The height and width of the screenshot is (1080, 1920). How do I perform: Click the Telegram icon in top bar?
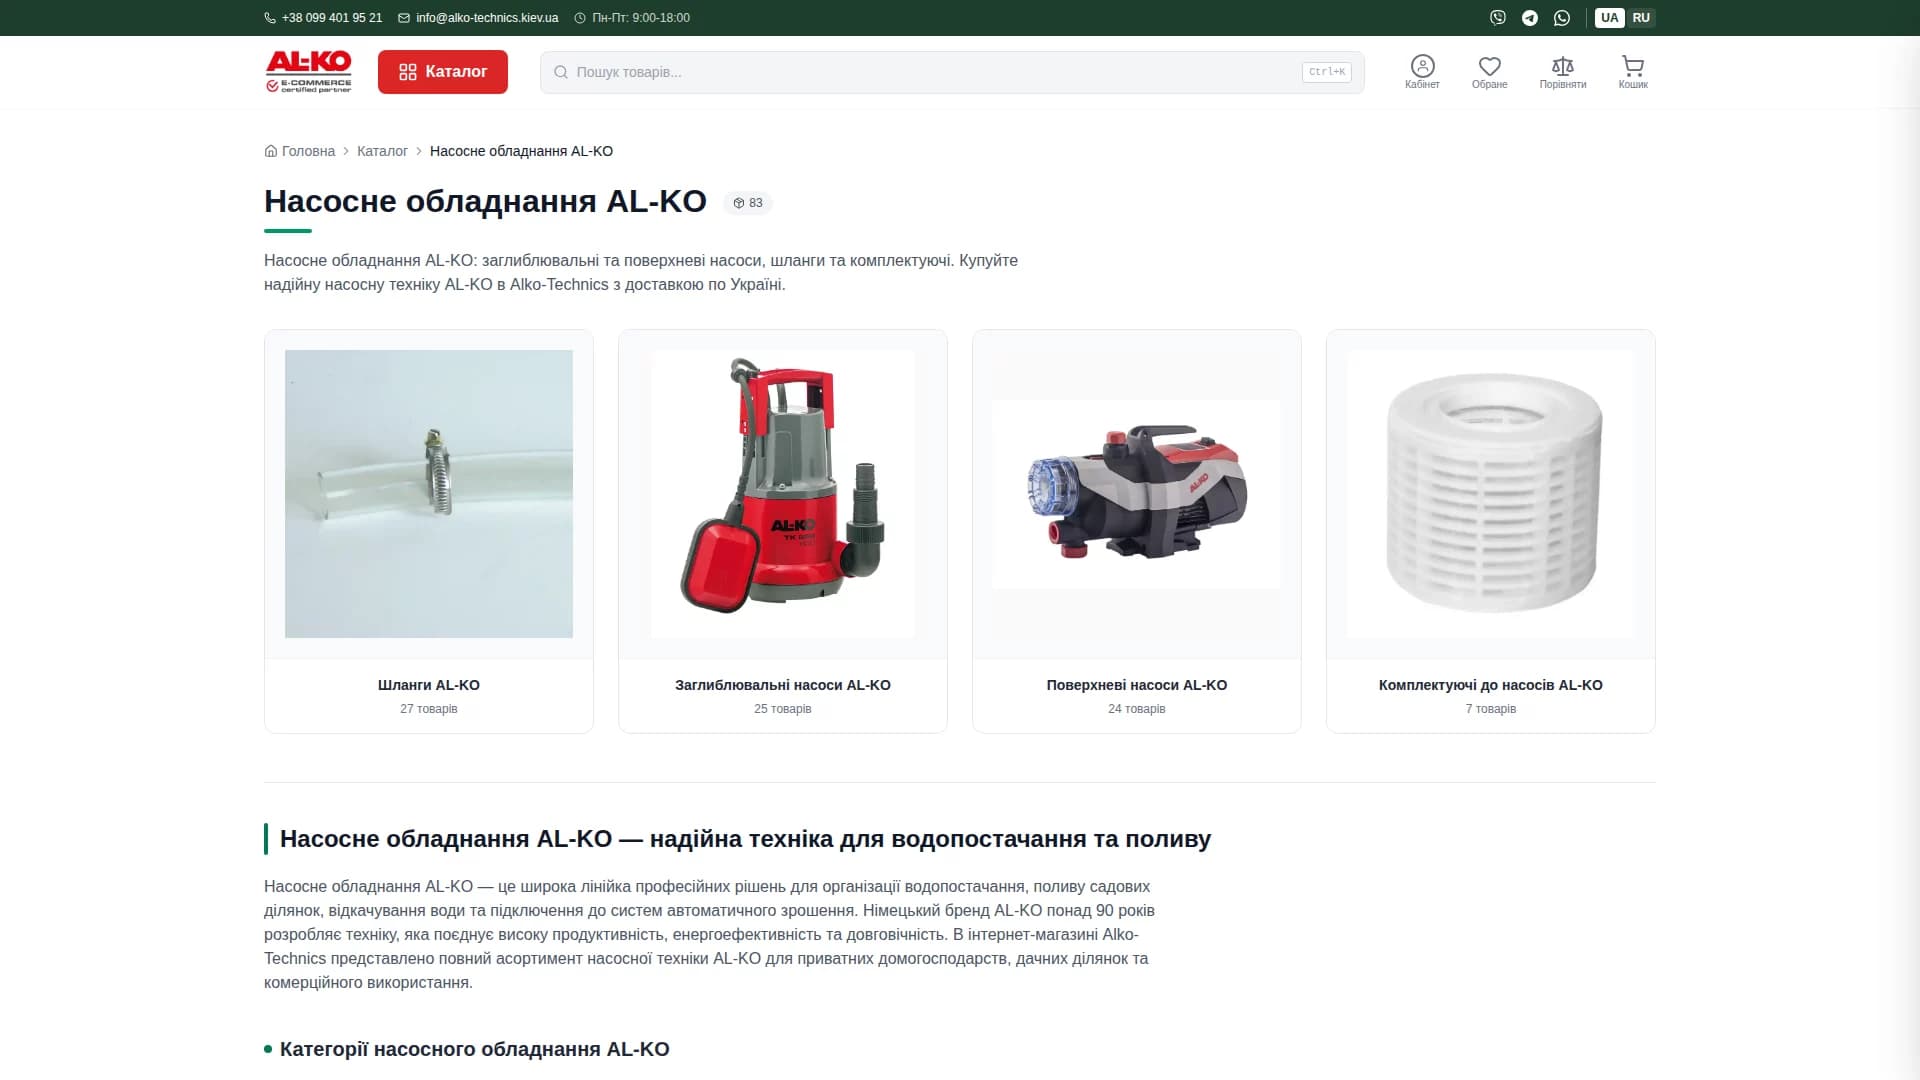(1530, 18)
